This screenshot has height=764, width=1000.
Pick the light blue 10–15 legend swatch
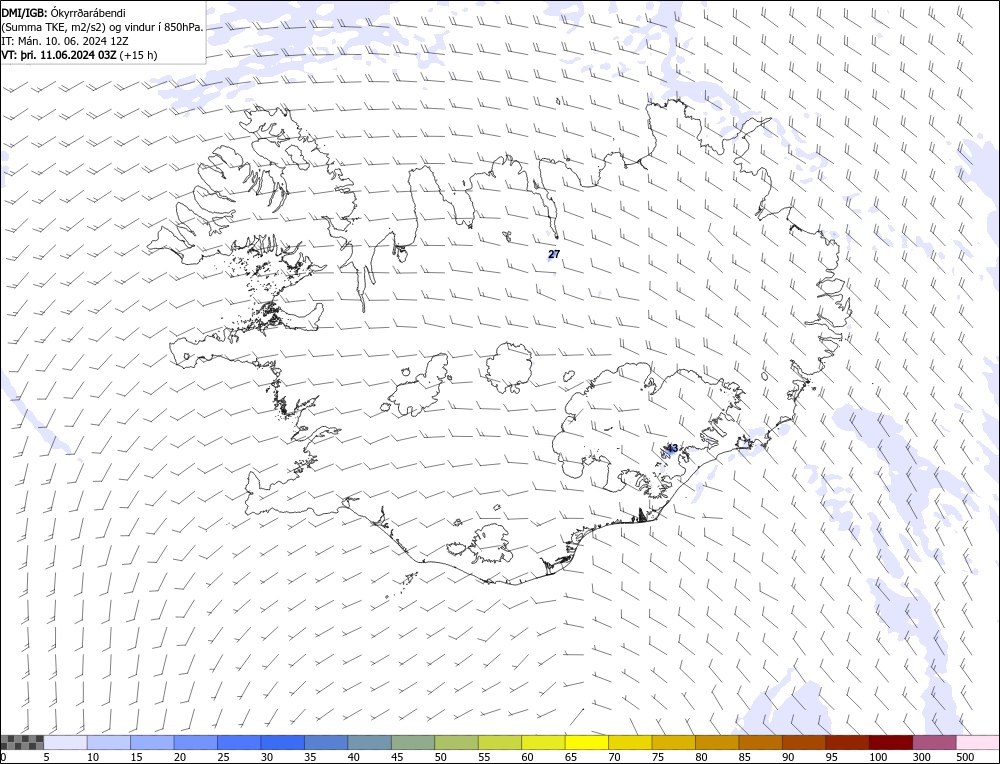click(109, 742)
